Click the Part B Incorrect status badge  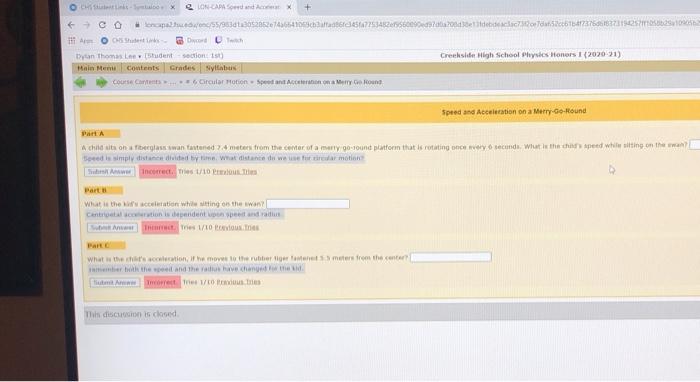(x=160, y=228)
